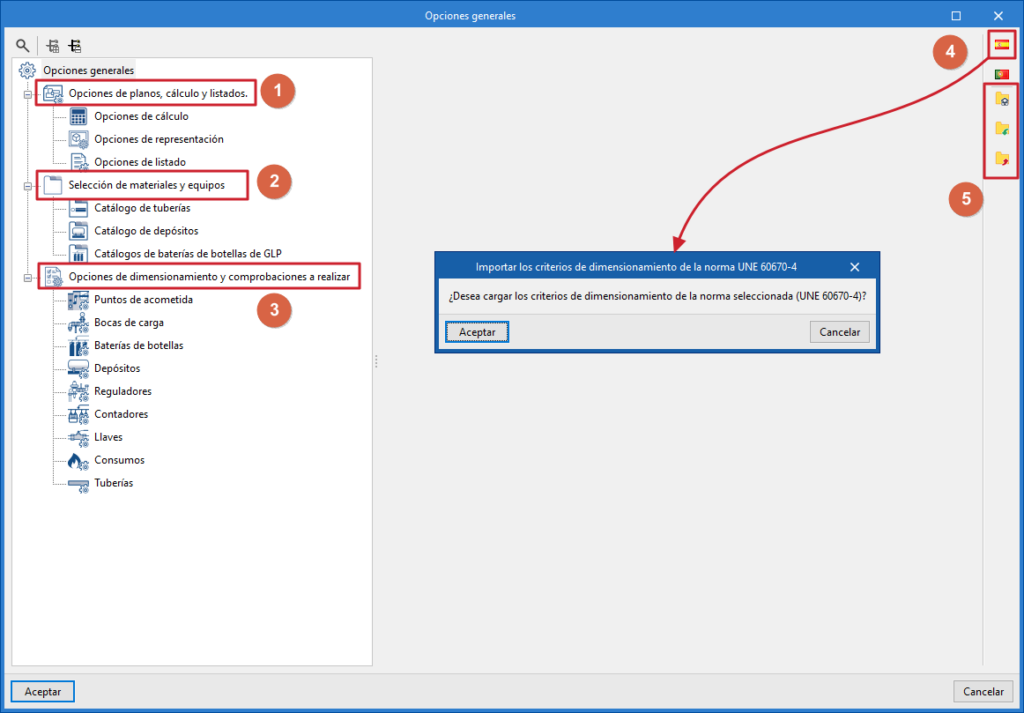Click the Portuguese flag icon

click(x=1001, y=74)
